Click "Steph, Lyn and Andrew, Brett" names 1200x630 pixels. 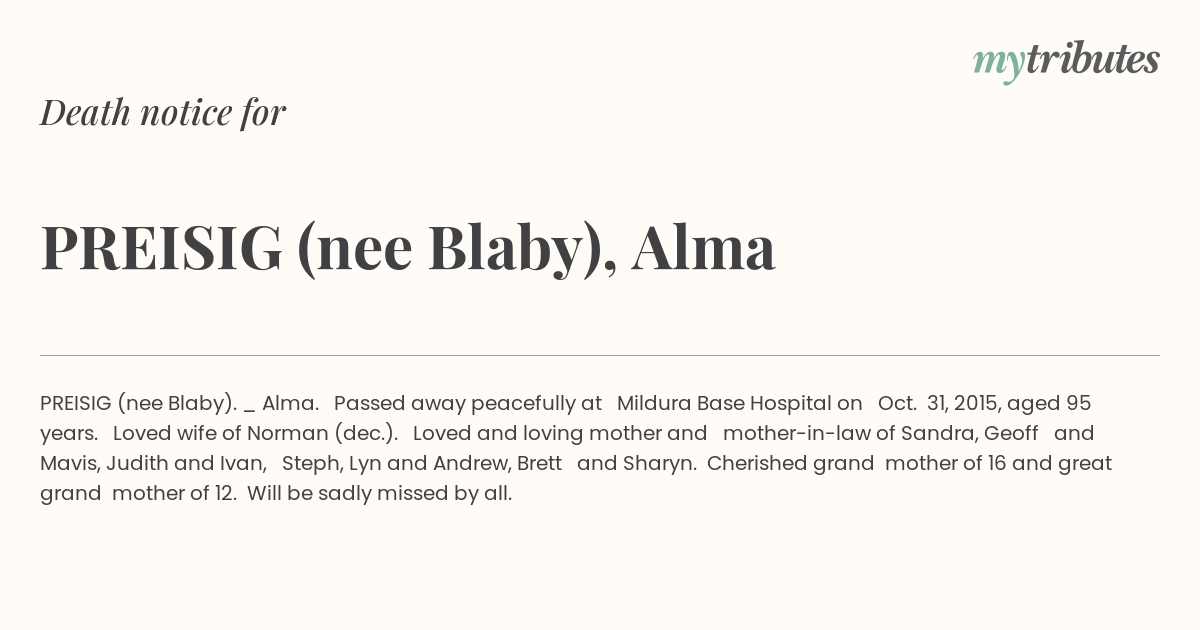click(x=422, y=463)
